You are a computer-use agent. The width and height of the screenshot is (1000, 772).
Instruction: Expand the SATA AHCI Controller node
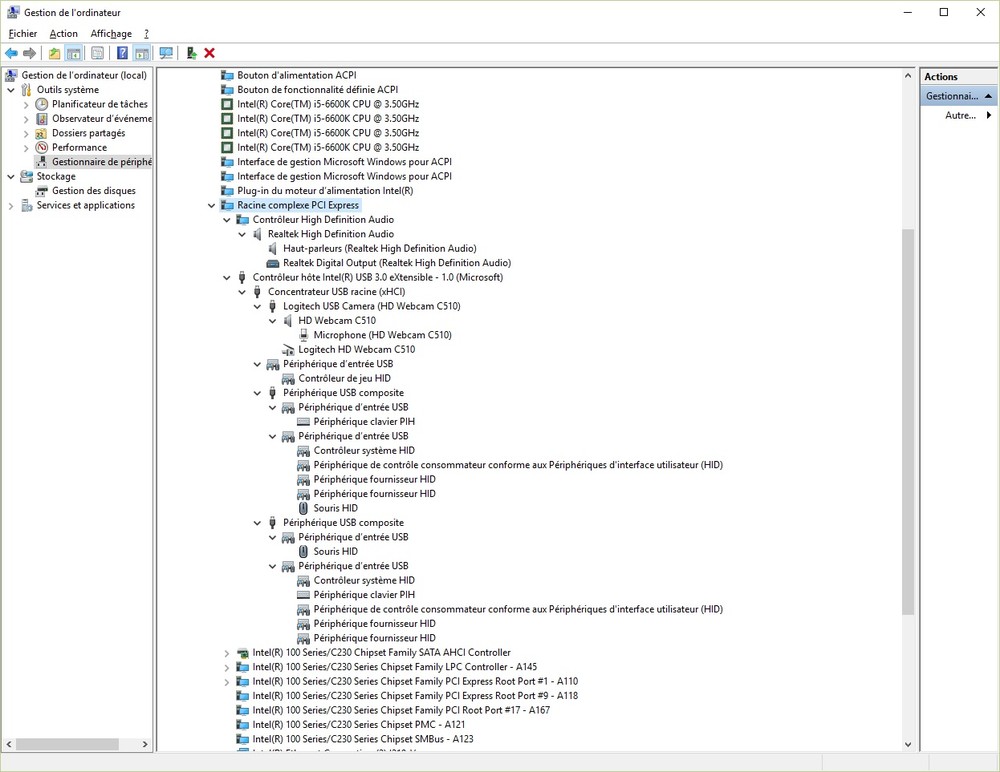pyautogui.click(x=226, y=653)
